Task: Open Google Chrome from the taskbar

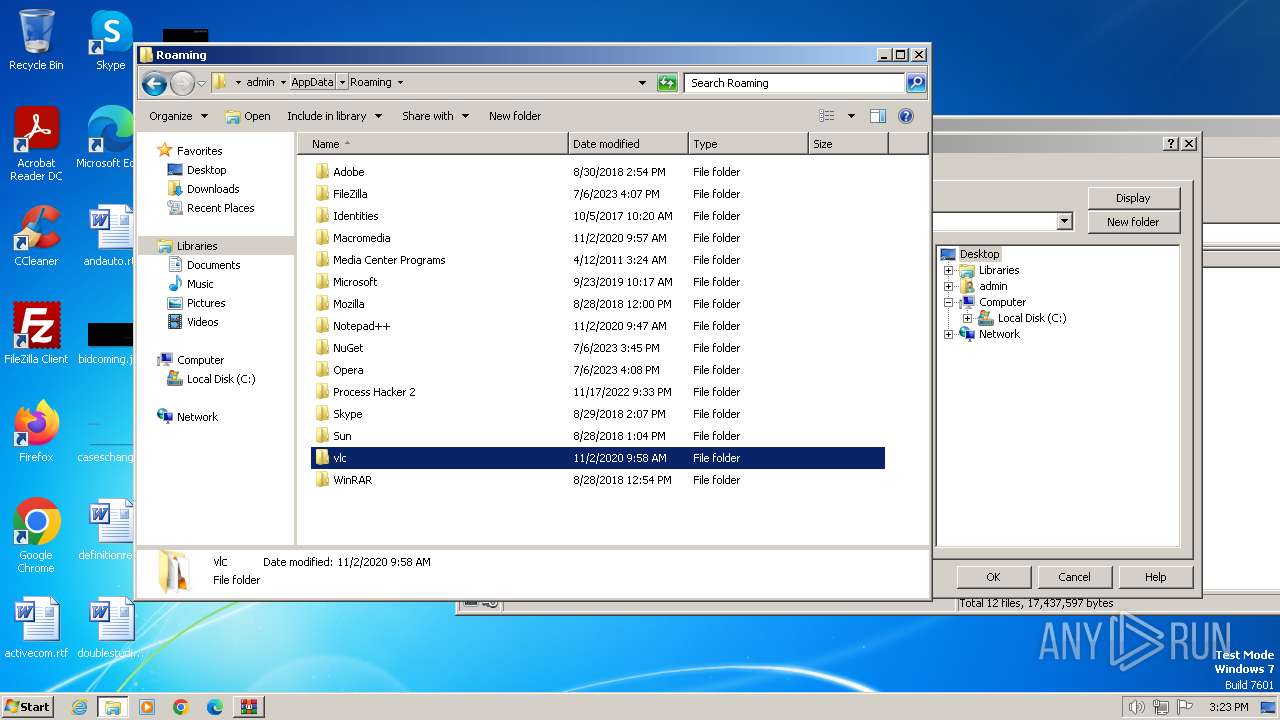Action: coord(180,707)
